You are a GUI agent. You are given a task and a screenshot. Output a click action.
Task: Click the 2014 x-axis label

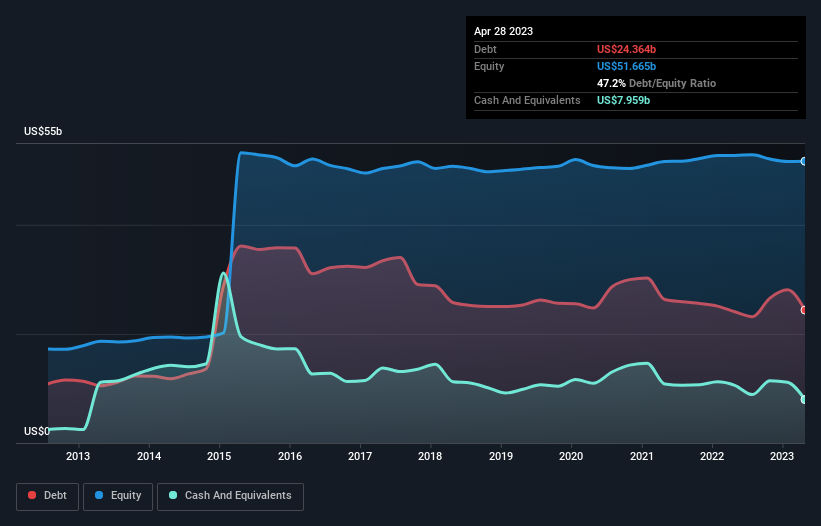pyautogui.click(x=149, y=456)
